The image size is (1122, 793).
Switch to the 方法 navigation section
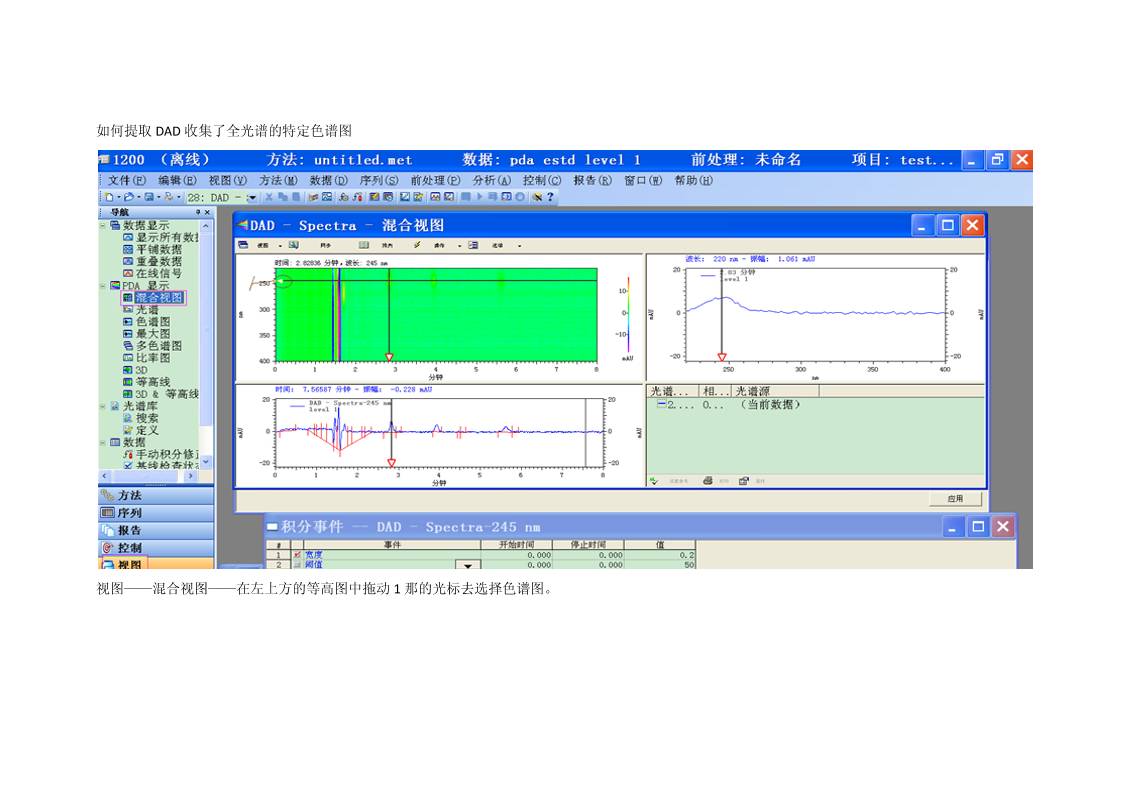pos(129,496)
